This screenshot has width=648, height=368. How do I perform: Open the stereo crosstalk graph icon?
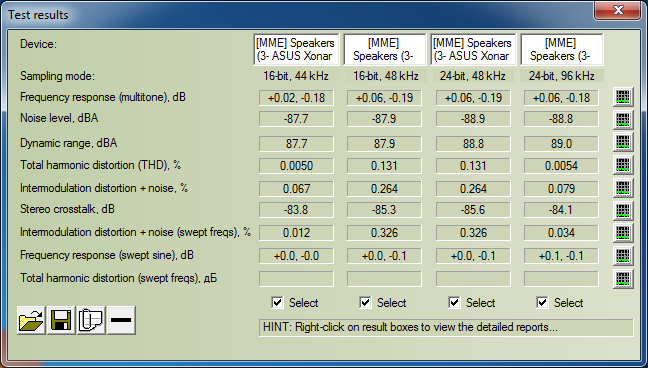(x=623, y=210)
